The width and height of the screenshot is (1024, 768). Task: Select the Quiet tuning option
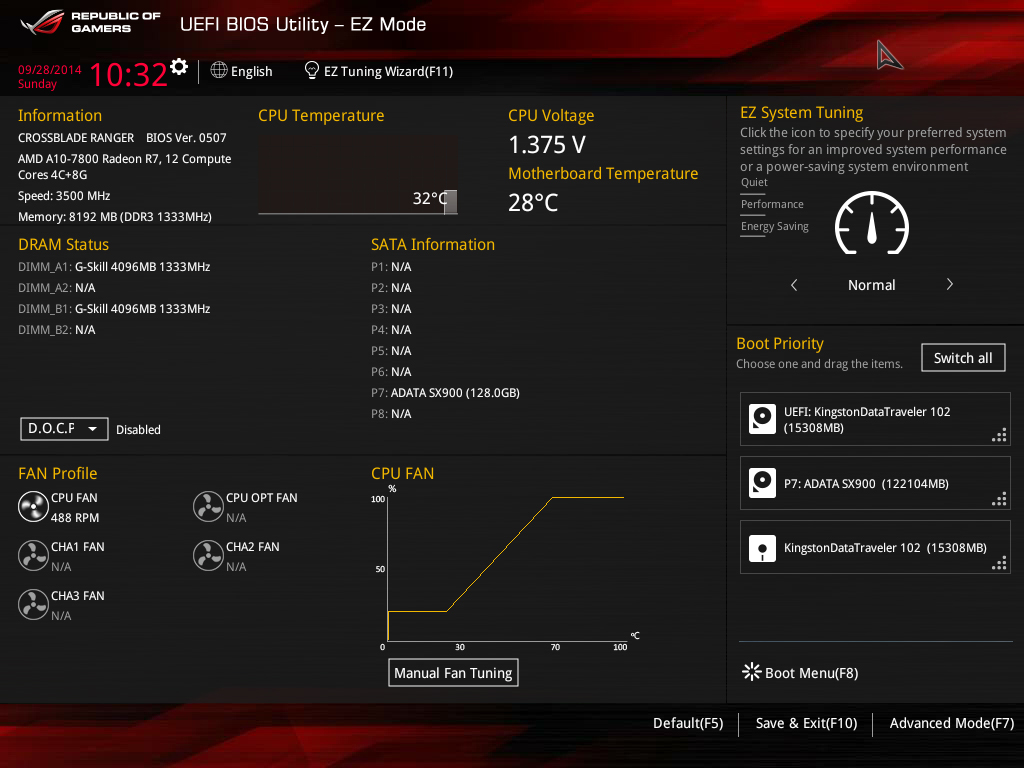coord(754,182)
